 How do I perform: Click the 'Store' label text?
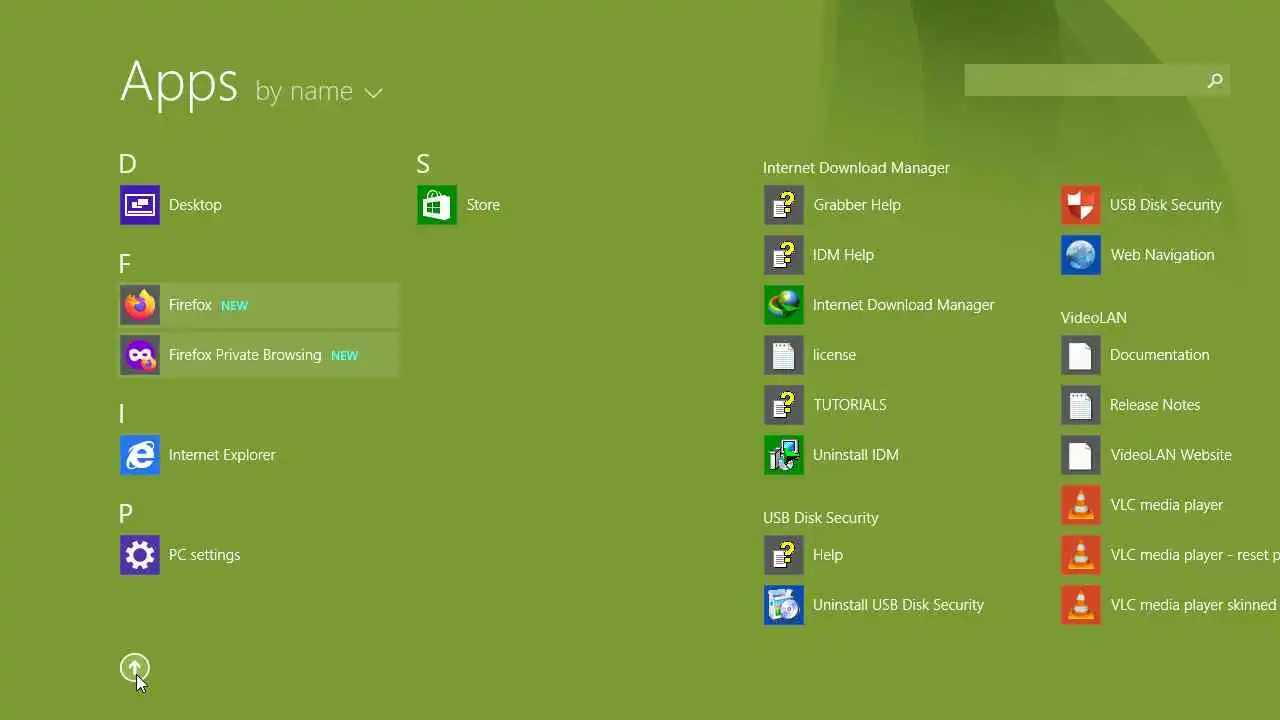coord(483,205)
